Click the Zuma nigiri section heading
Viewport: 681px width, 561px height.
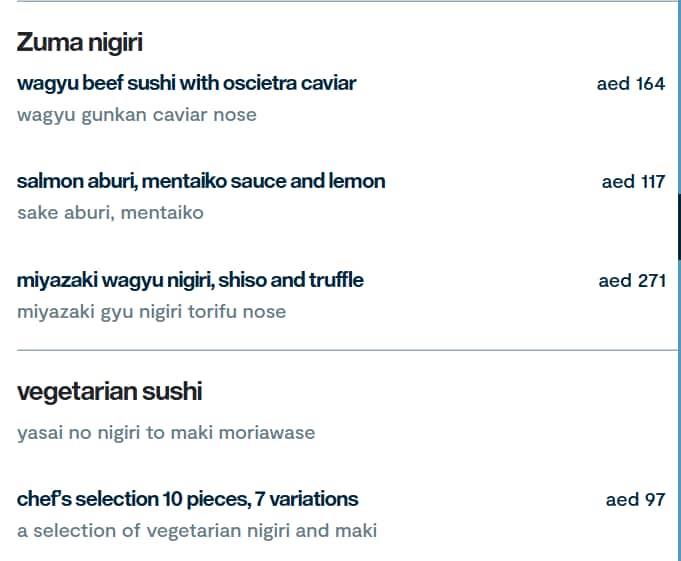pyautogui.click(x=80, y=42)
